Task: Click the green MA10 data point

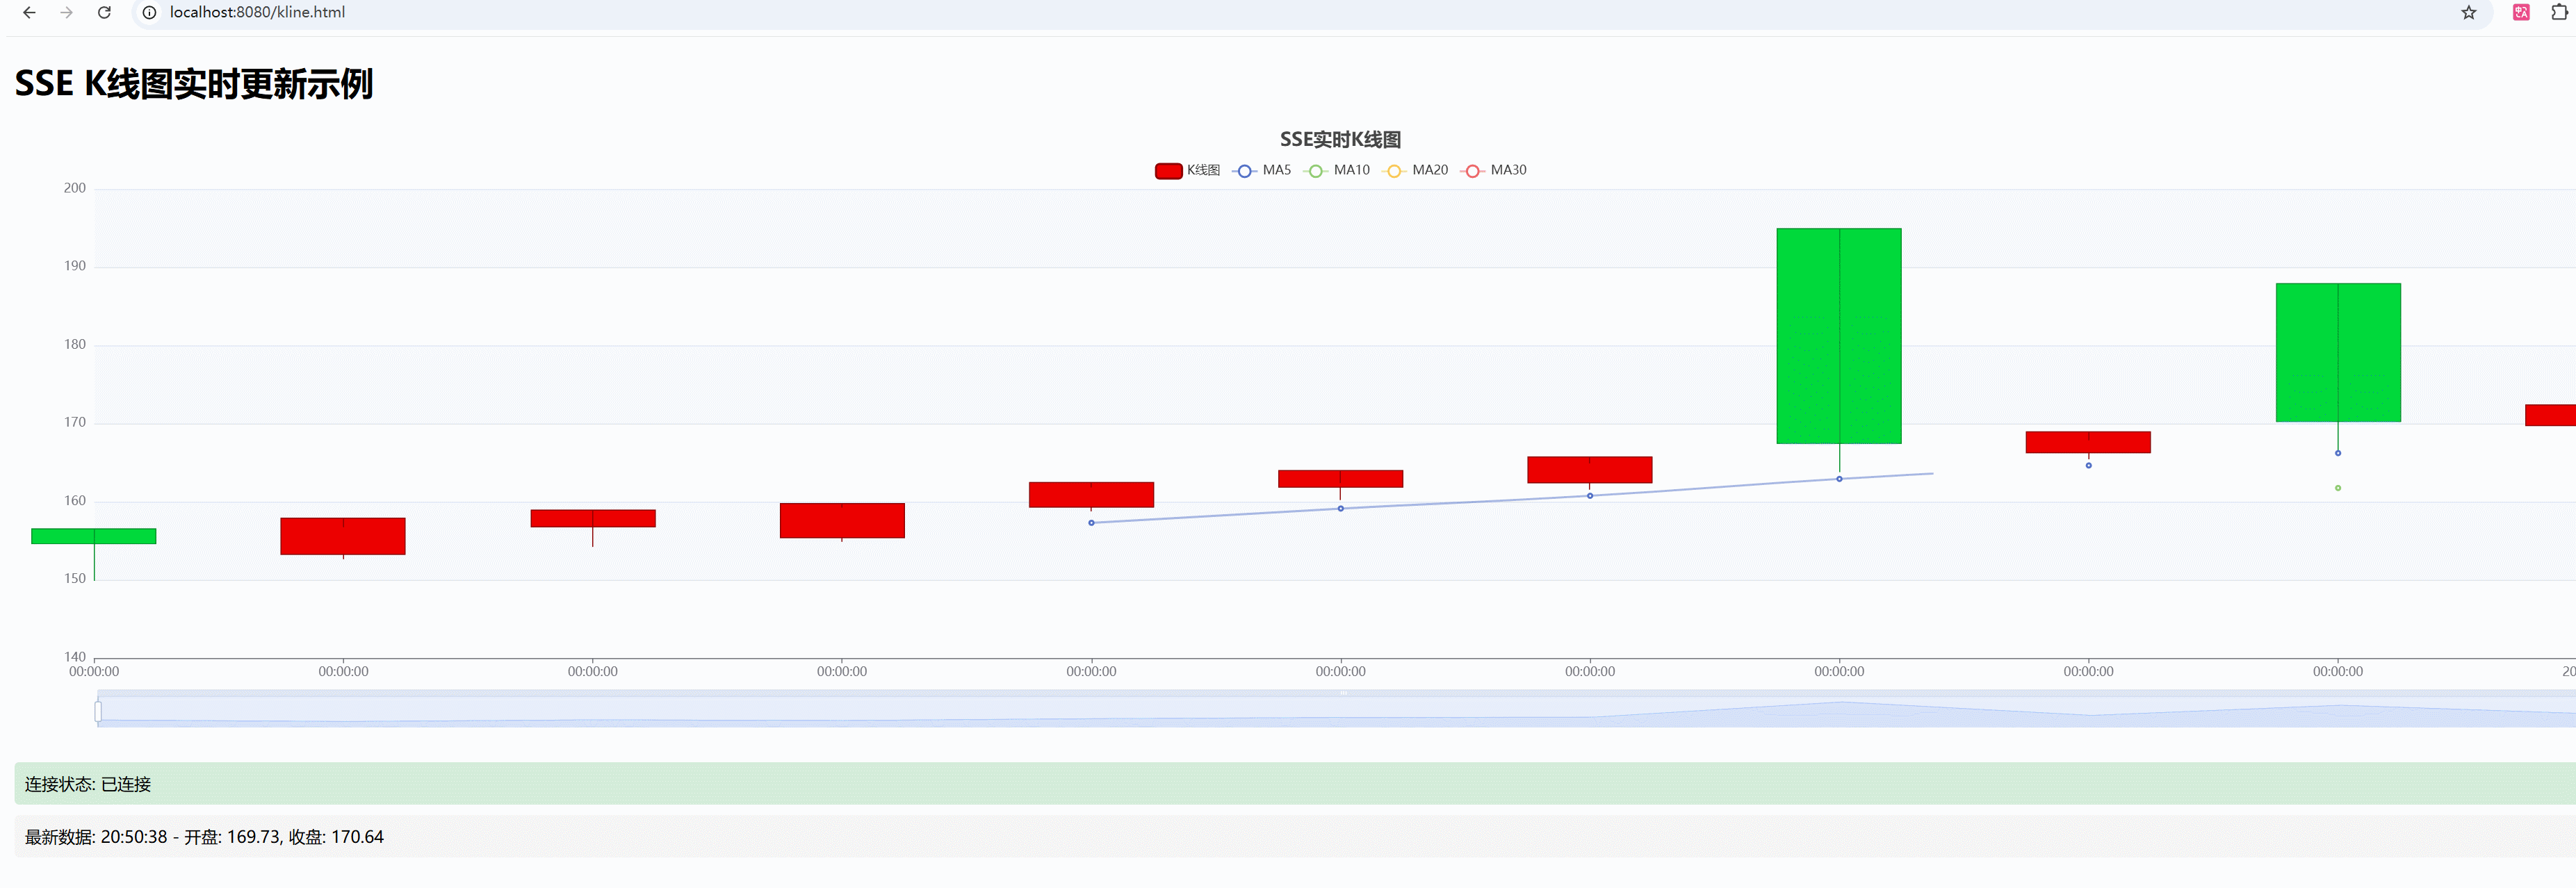Action: [x=2337, y=488]
